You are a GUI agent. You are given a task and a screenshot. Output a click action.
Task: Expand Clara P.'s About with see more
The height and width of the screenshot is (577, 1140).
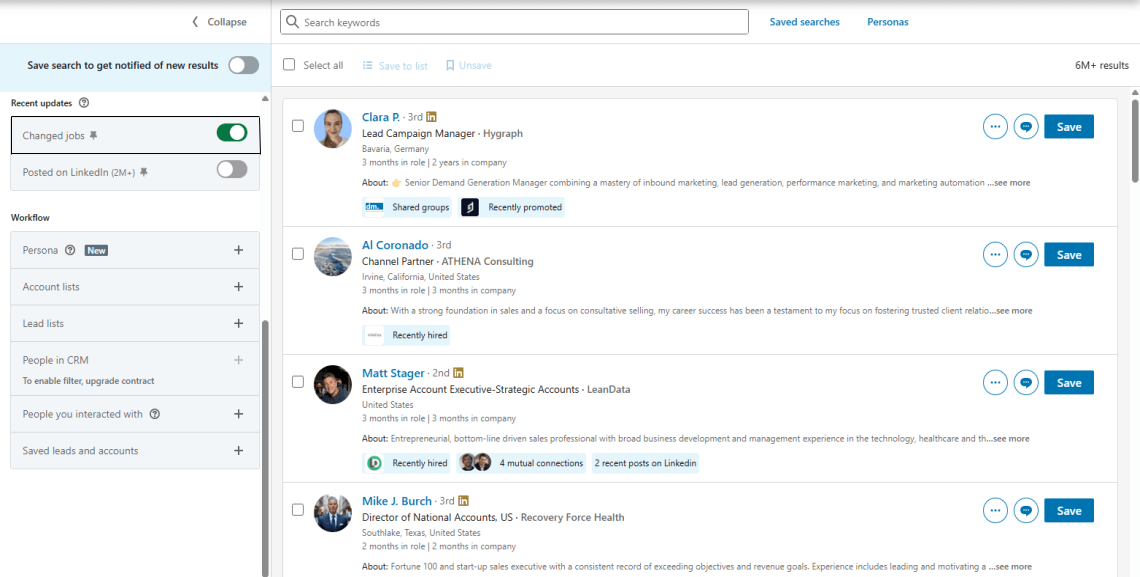tap(1008, 182)
